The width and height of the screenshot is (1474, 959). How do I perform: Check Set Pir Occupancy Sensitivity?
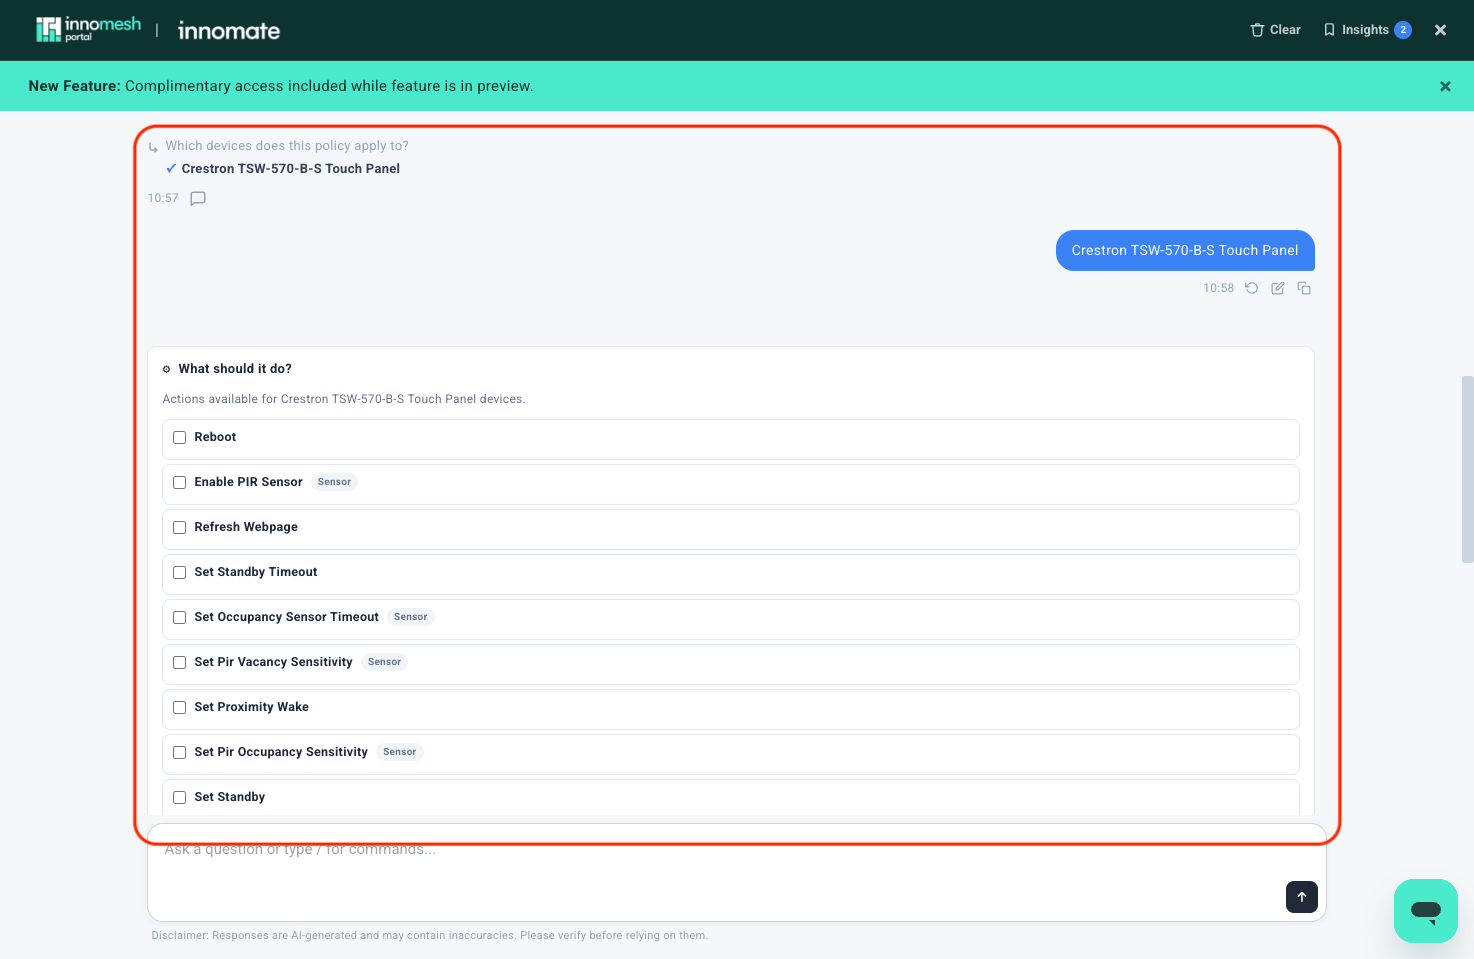tap(180, 752)
